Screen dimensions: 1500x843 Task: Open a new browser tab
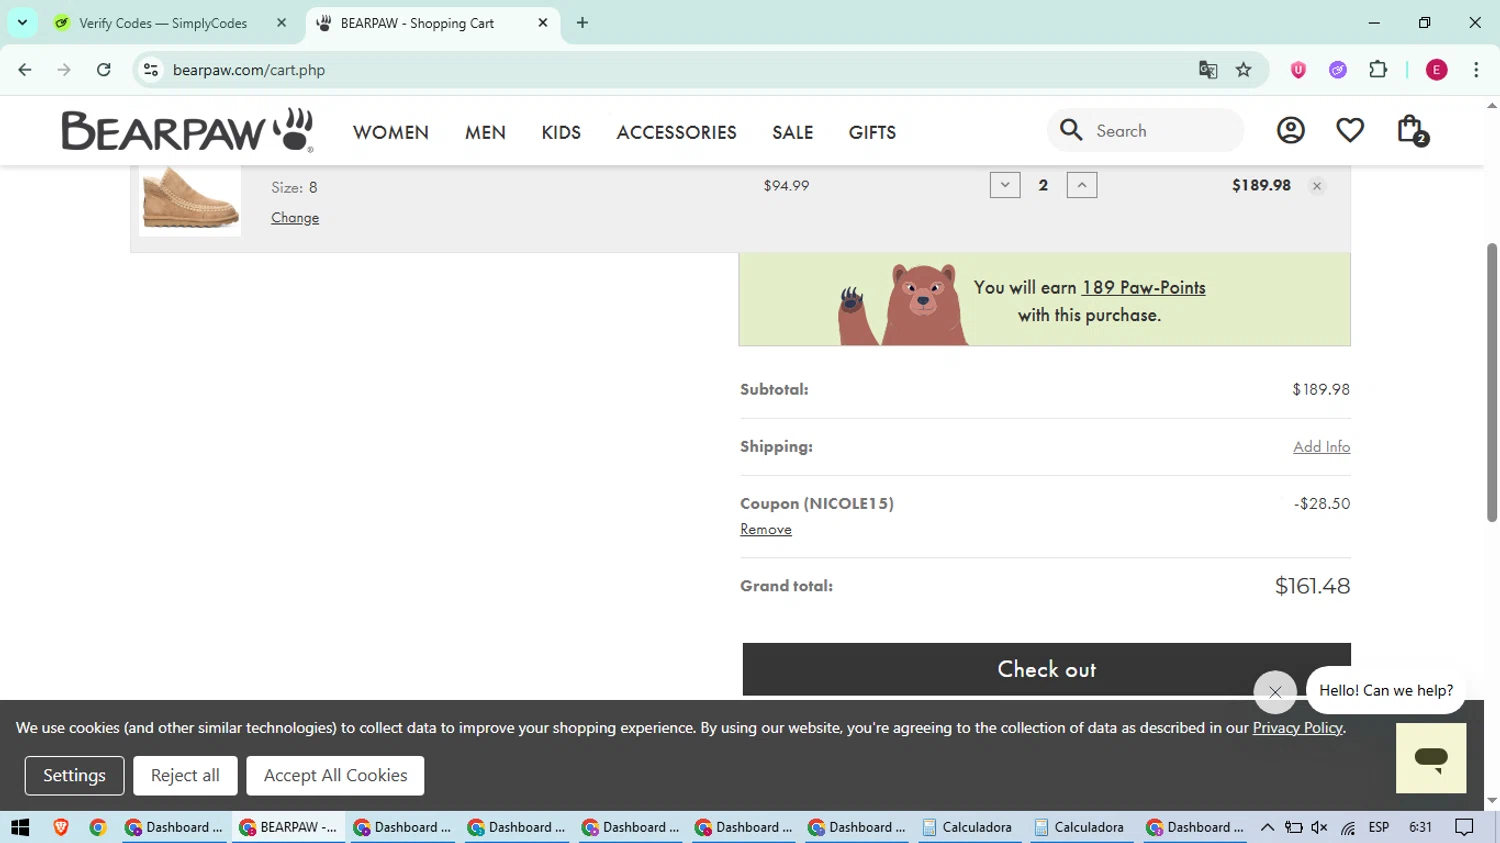[582, 23]
